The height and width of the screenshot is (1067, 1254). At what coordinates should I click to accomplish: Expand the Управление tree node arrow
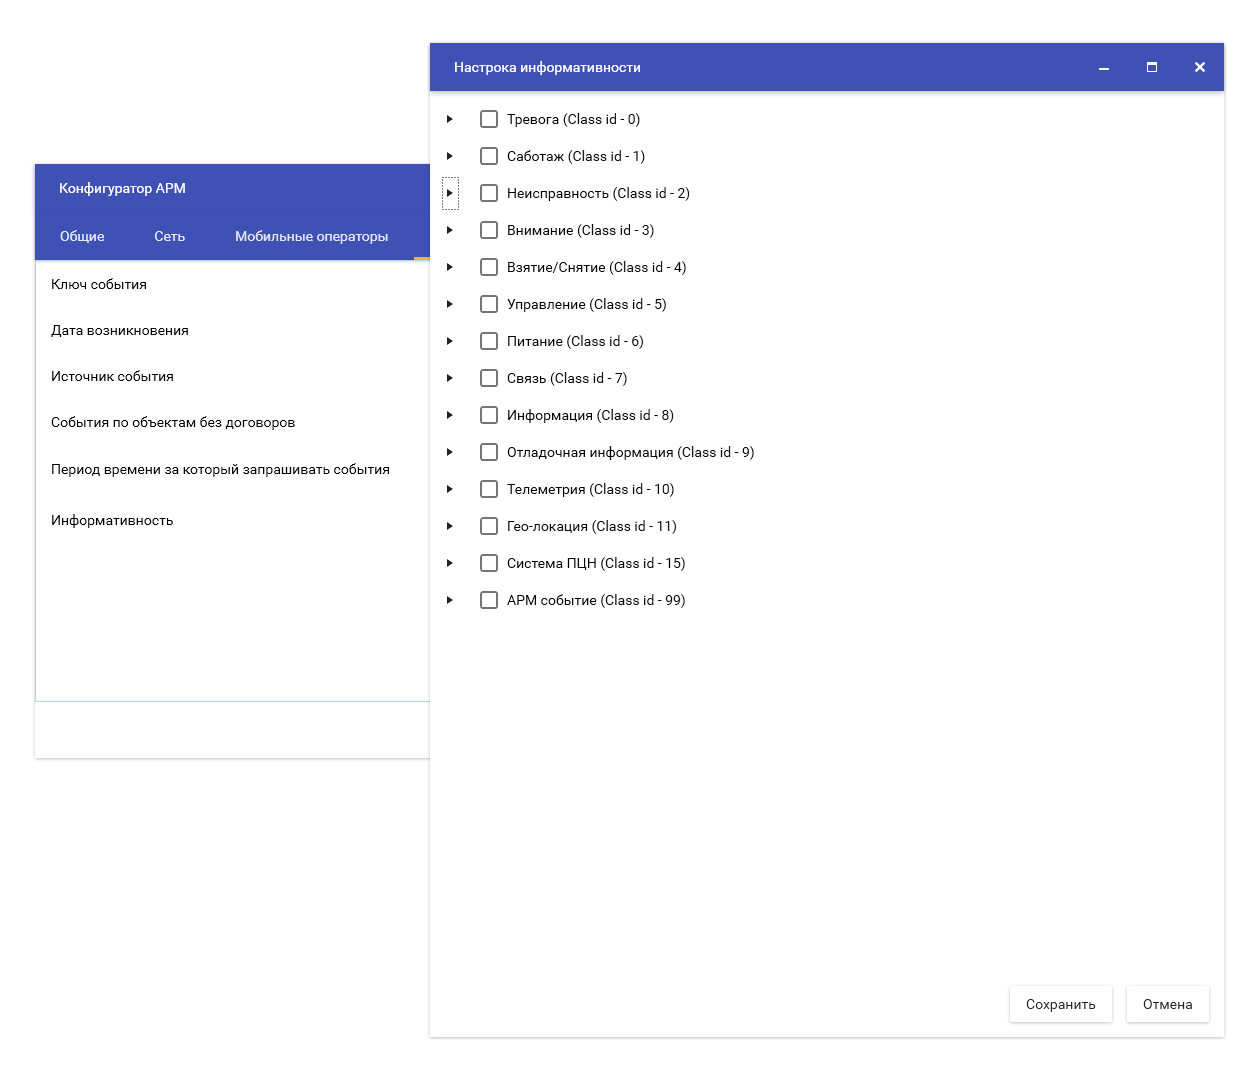tap(450, 304)
